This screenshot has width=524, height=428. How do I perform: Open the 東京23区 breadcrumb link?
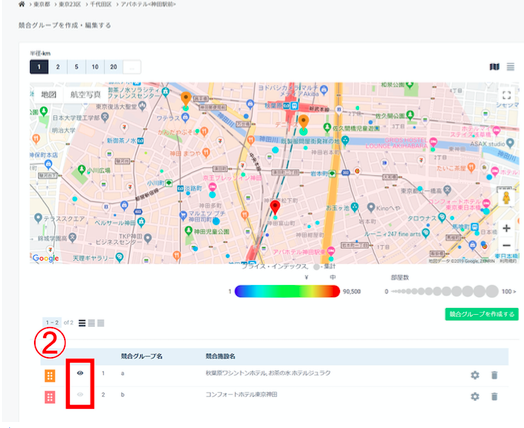click(x=70, y=4)
